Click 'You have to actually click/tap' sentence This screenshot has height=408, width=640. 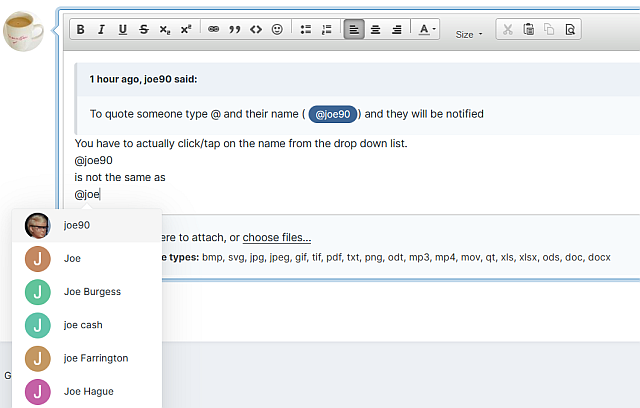(x=241, y=144)
